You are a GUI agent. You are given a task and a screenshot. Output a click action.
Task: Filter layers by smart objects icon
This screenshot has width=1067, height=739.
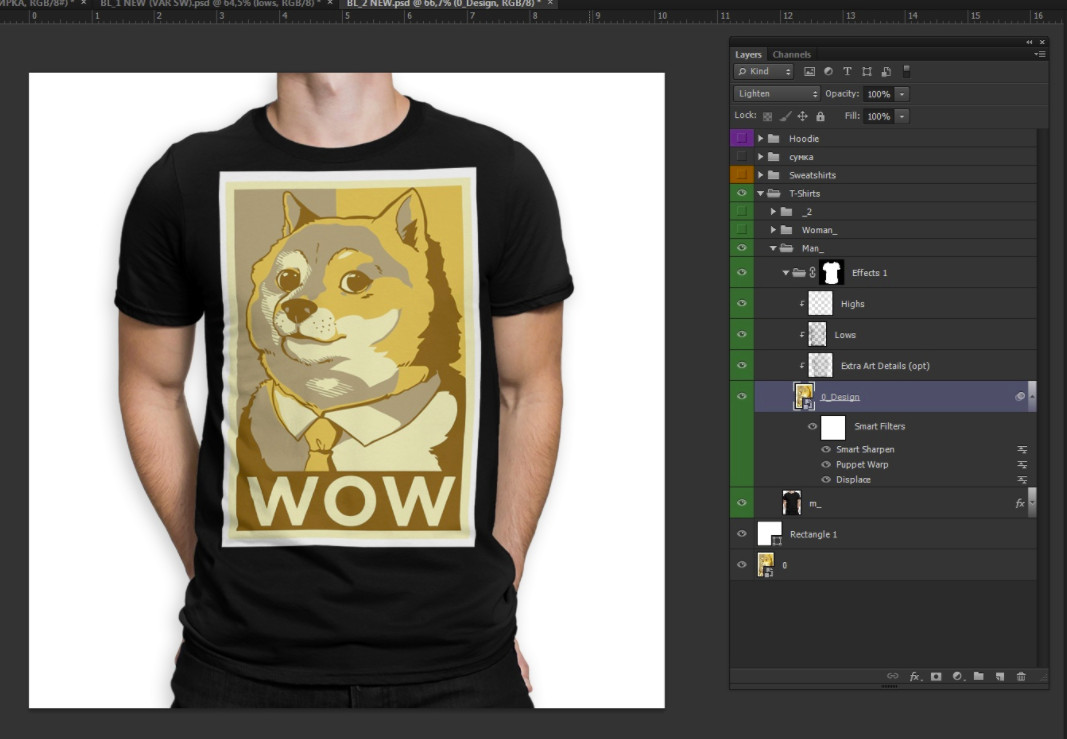coord(886,71)
